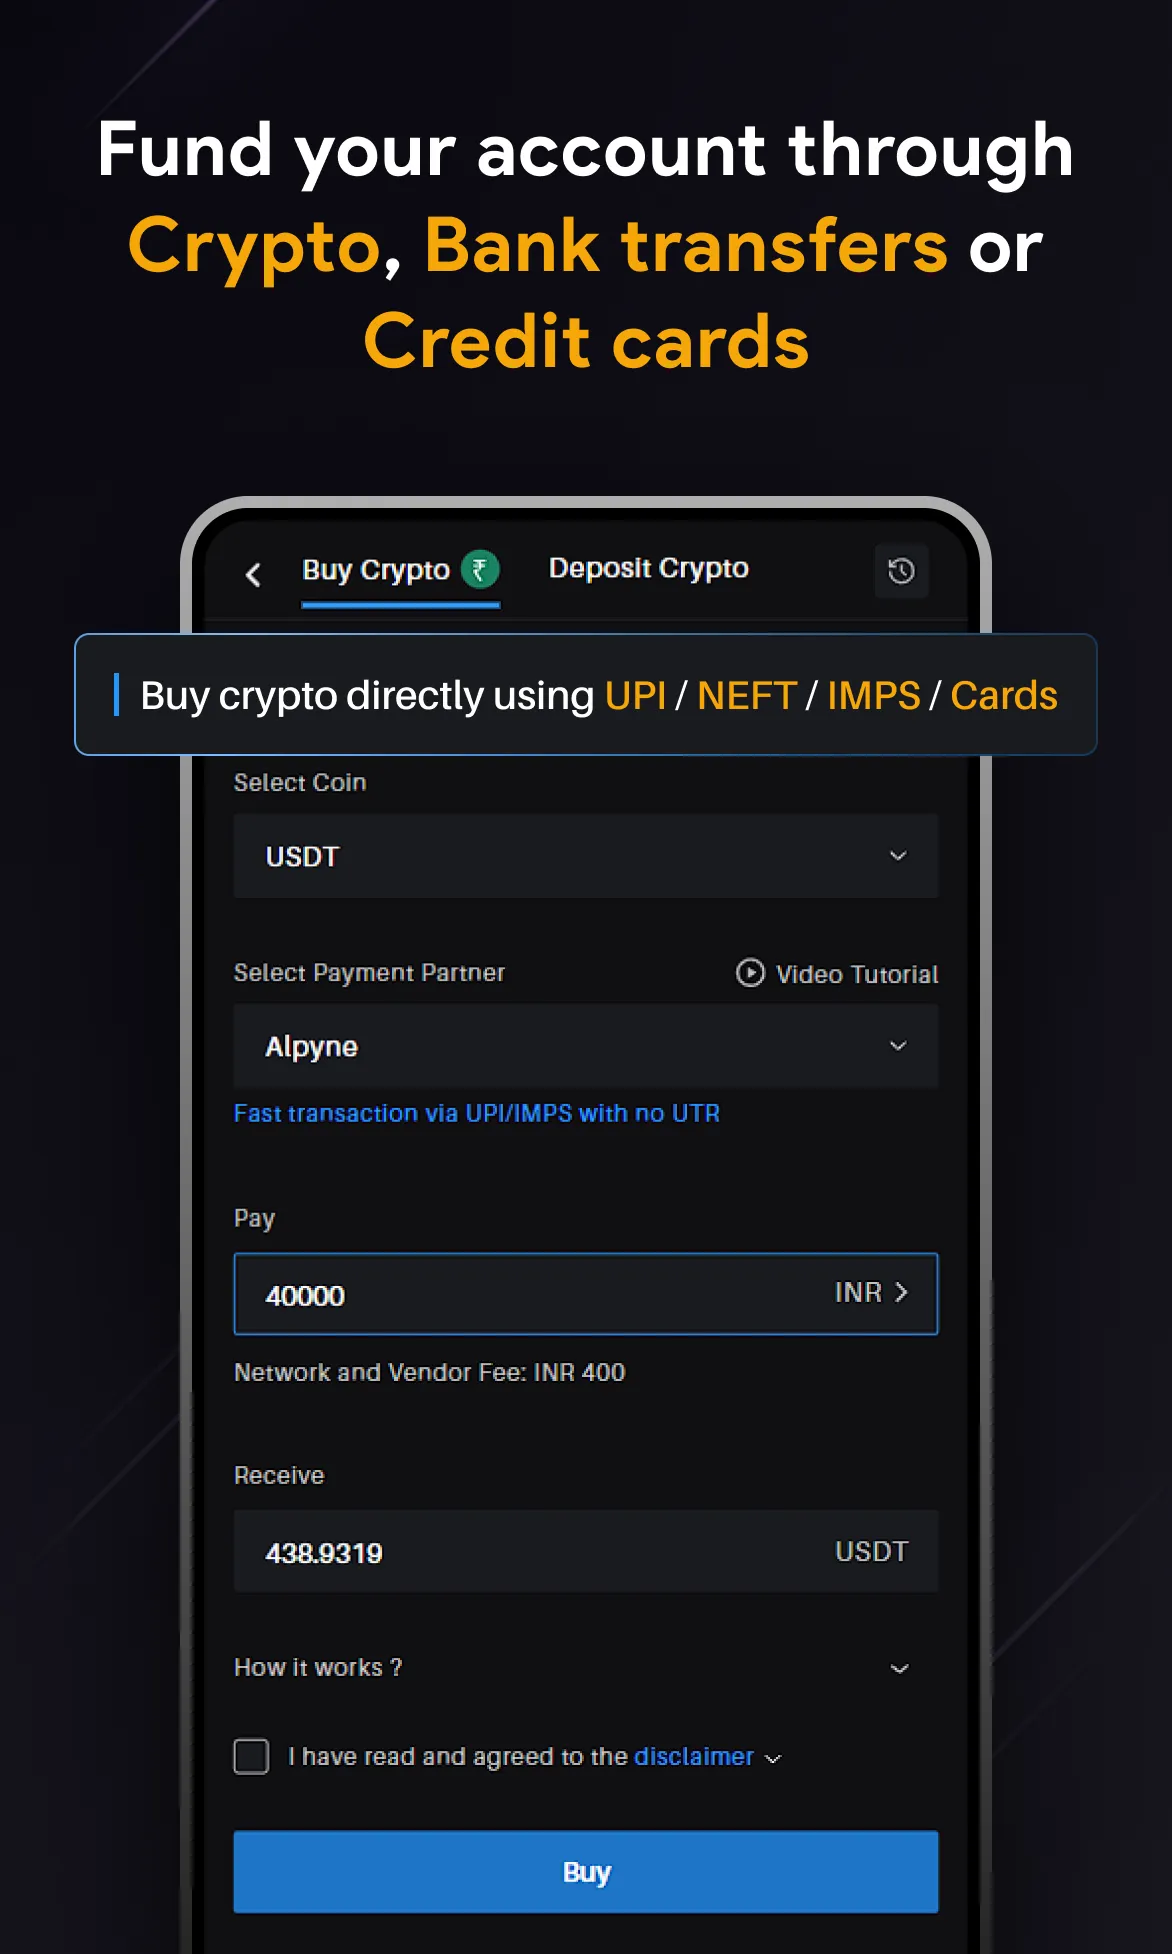Check the disclaimer agreement checkbox
This screenshot has height=1954, width=1172.
251,1755
